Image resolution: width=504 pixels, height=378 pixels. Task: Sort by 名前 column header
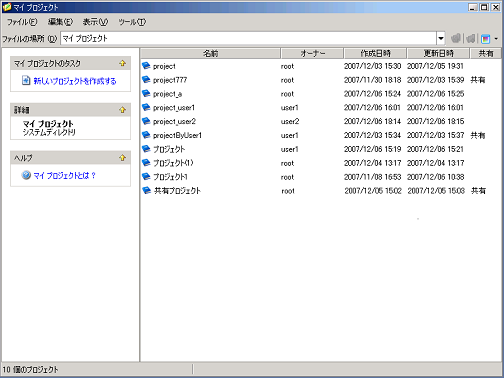pos(210,53)
